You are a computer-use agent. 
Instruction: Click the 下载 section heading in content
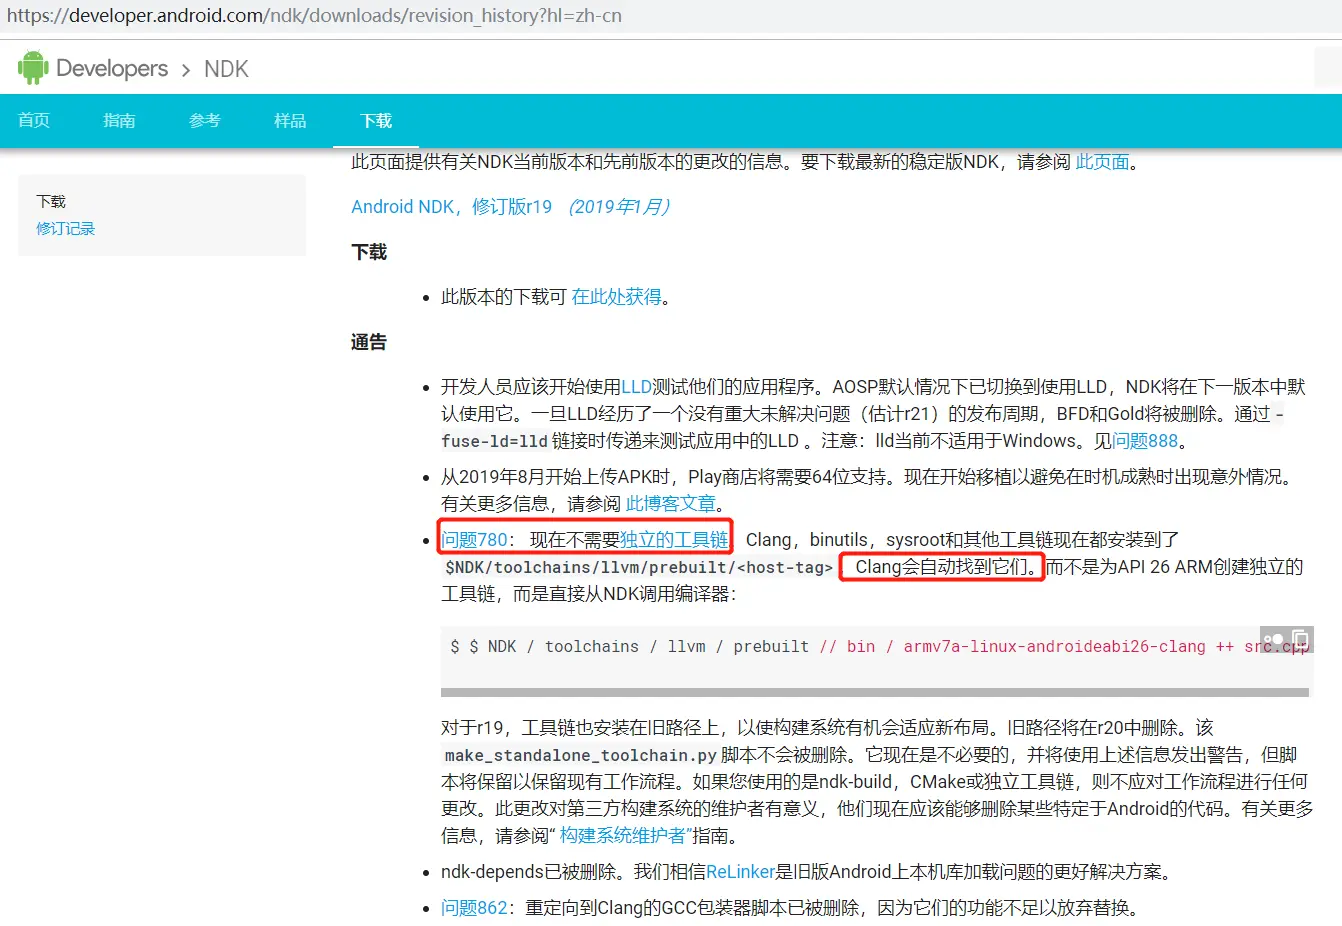369,252
